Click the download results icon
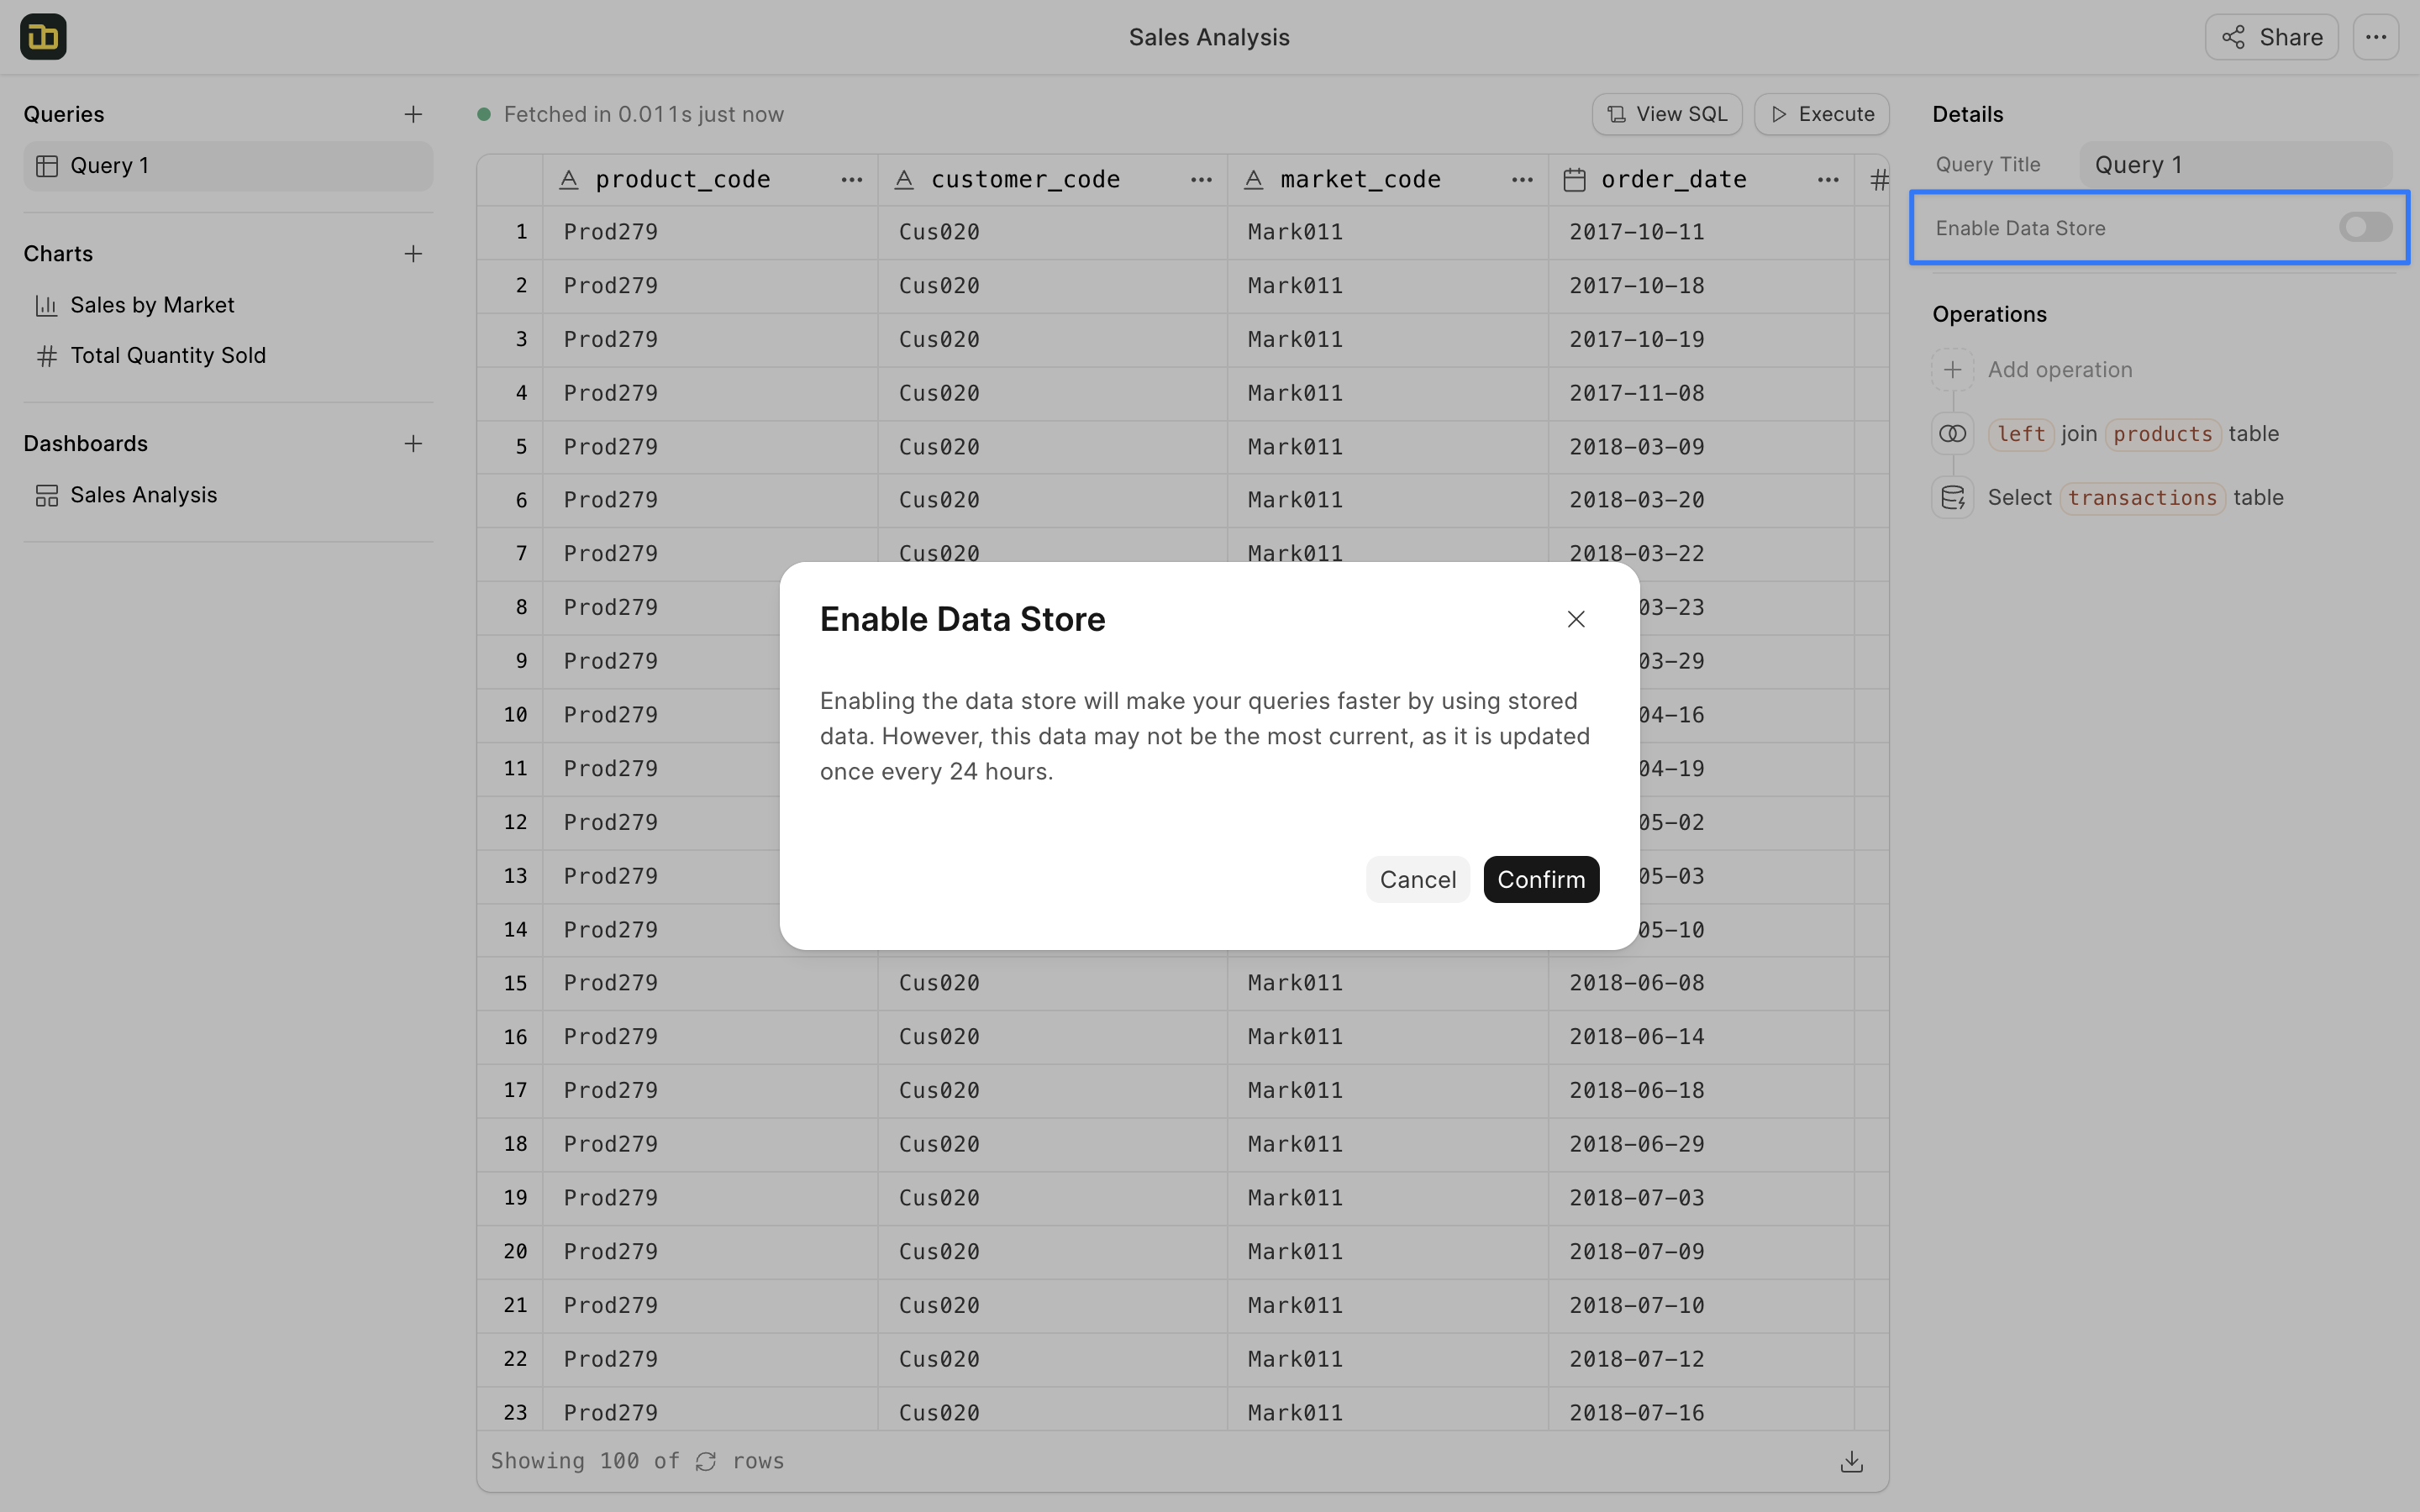The width and height of the screenshot is (2420, 1512). tap(1851, 1461)
